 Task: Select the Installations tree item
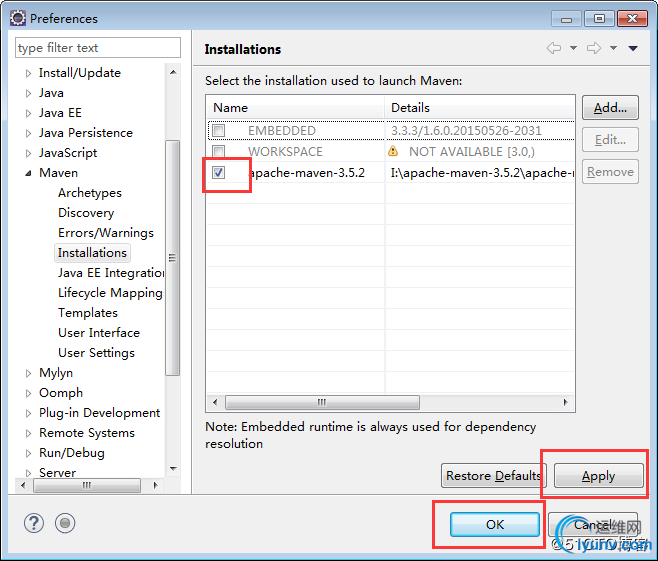[x=92, y=253]
